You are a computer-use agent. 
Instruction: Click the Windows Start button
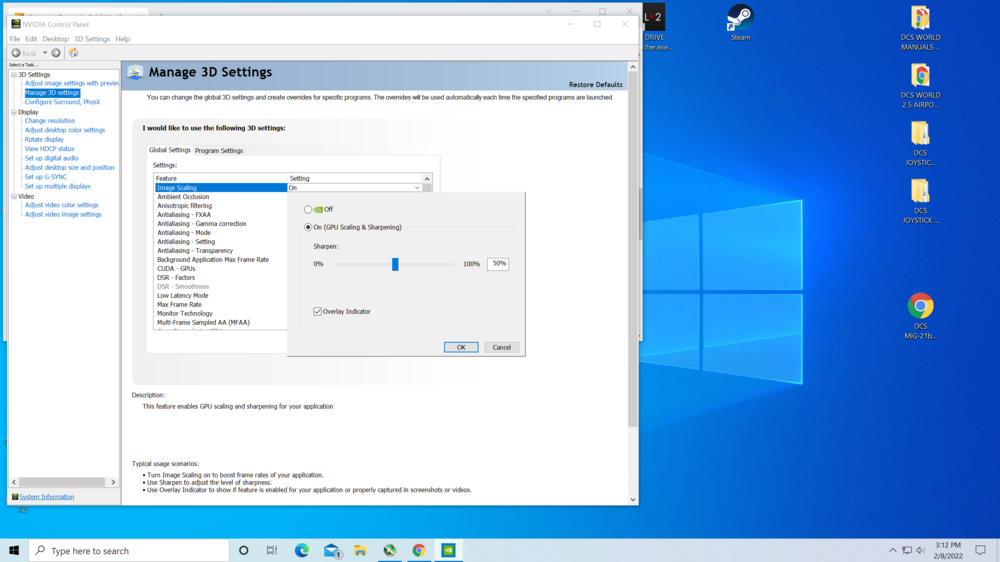[14, 551]
